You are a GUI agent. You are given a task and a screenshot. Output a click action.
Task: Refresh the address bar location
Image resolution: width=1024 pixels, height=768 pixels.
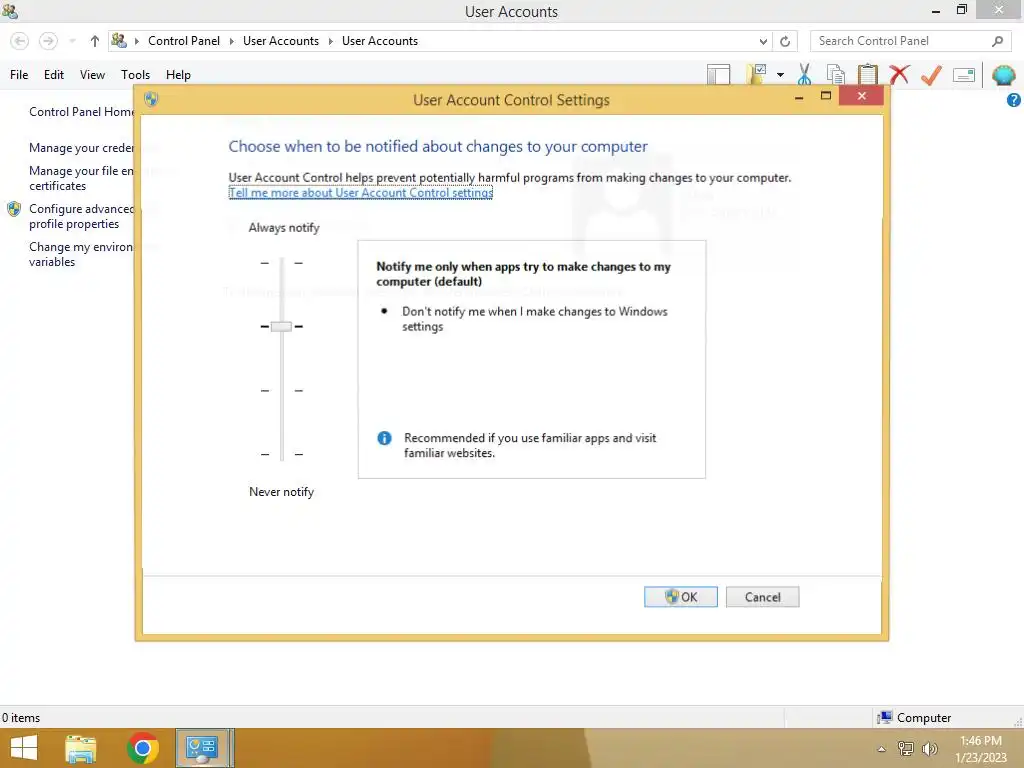click(x=785, y=41)
